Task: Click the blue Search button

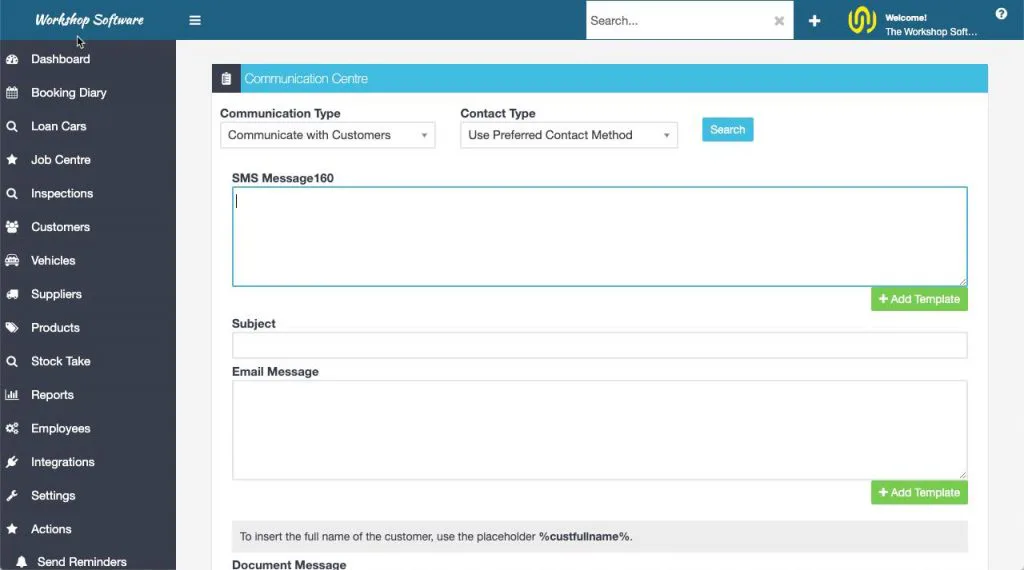Action: point(728,129)
